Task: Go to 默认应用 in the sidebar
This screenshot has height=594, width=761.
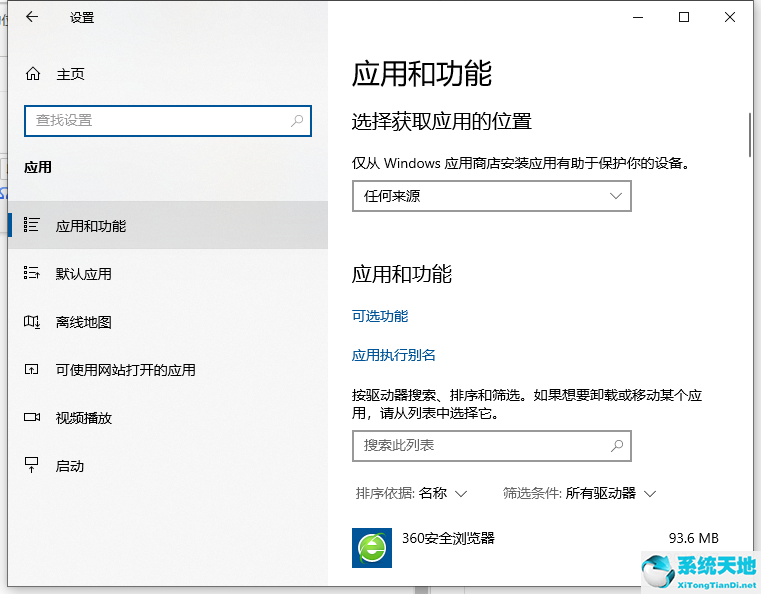Action: coord(168,274)
